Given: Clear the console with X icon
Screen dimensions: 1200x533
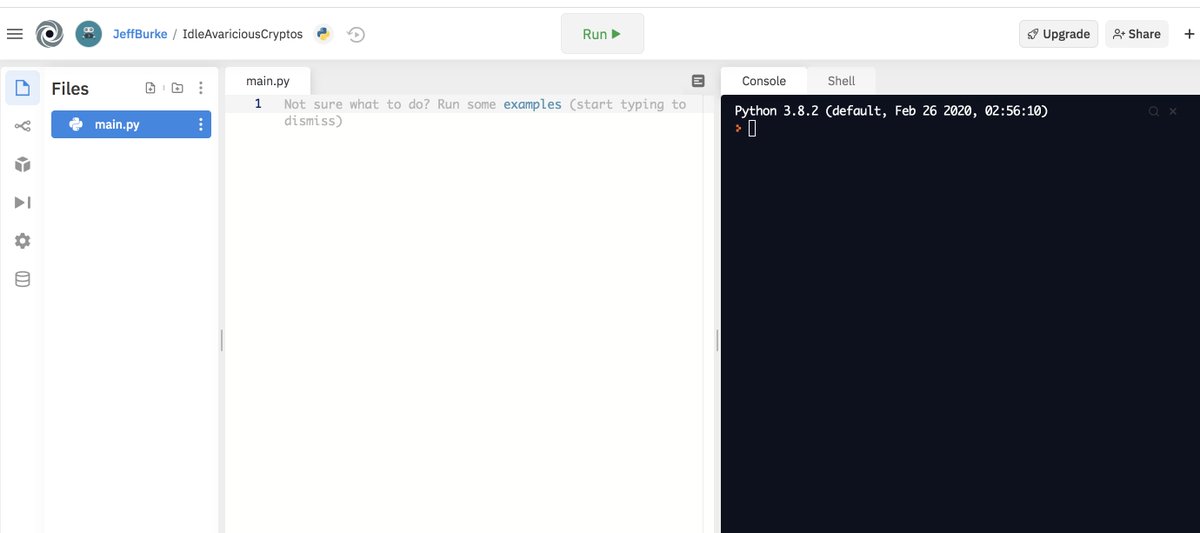Looking at the screenshot, I should pyautogui.click(x=1173, y=111).
